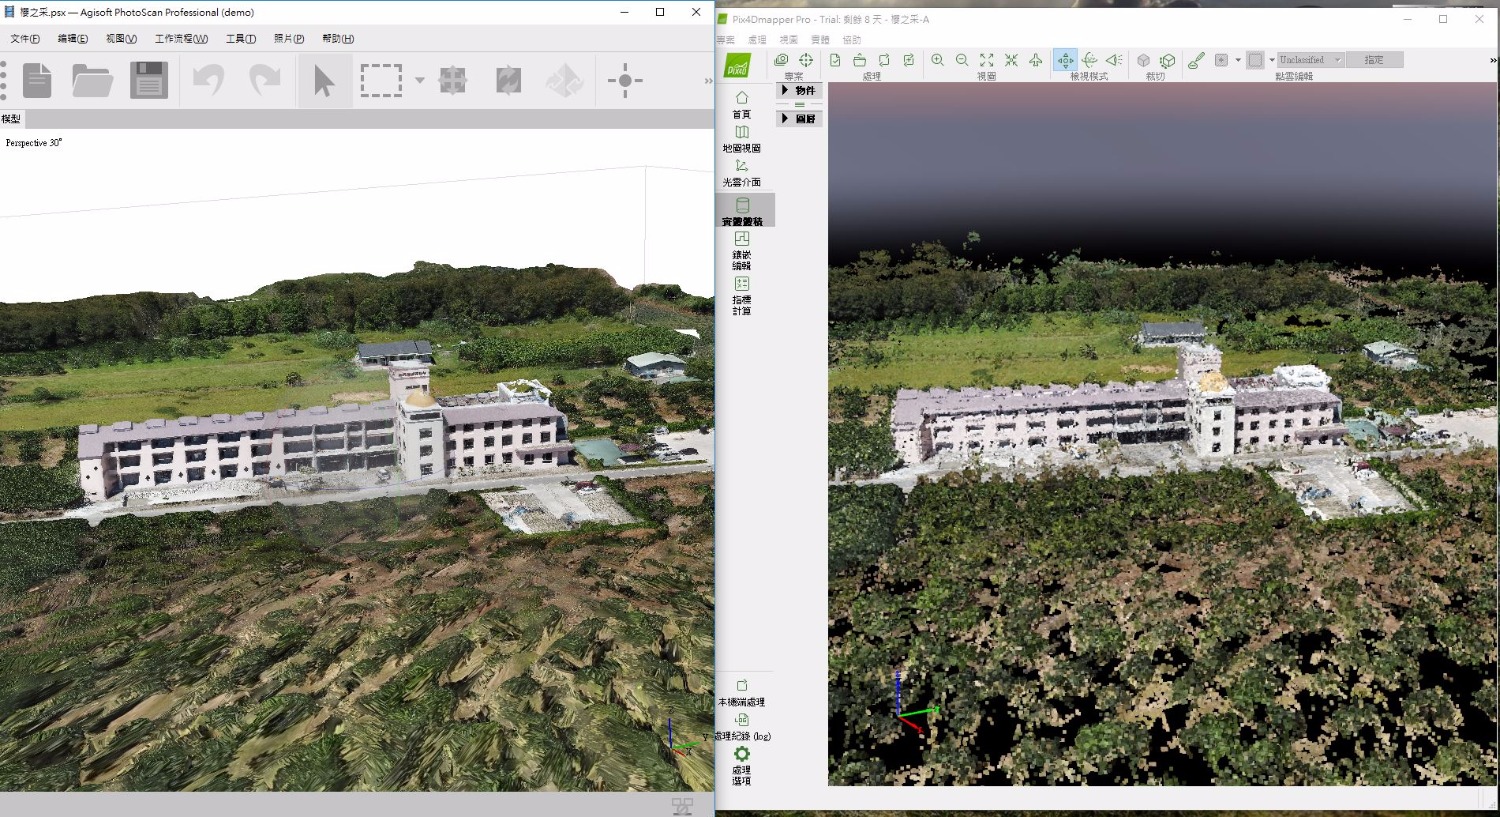Click first project stack icon in Pix4D toolbar
Screen dimensions: 1500x817
[x=781, y=60]
